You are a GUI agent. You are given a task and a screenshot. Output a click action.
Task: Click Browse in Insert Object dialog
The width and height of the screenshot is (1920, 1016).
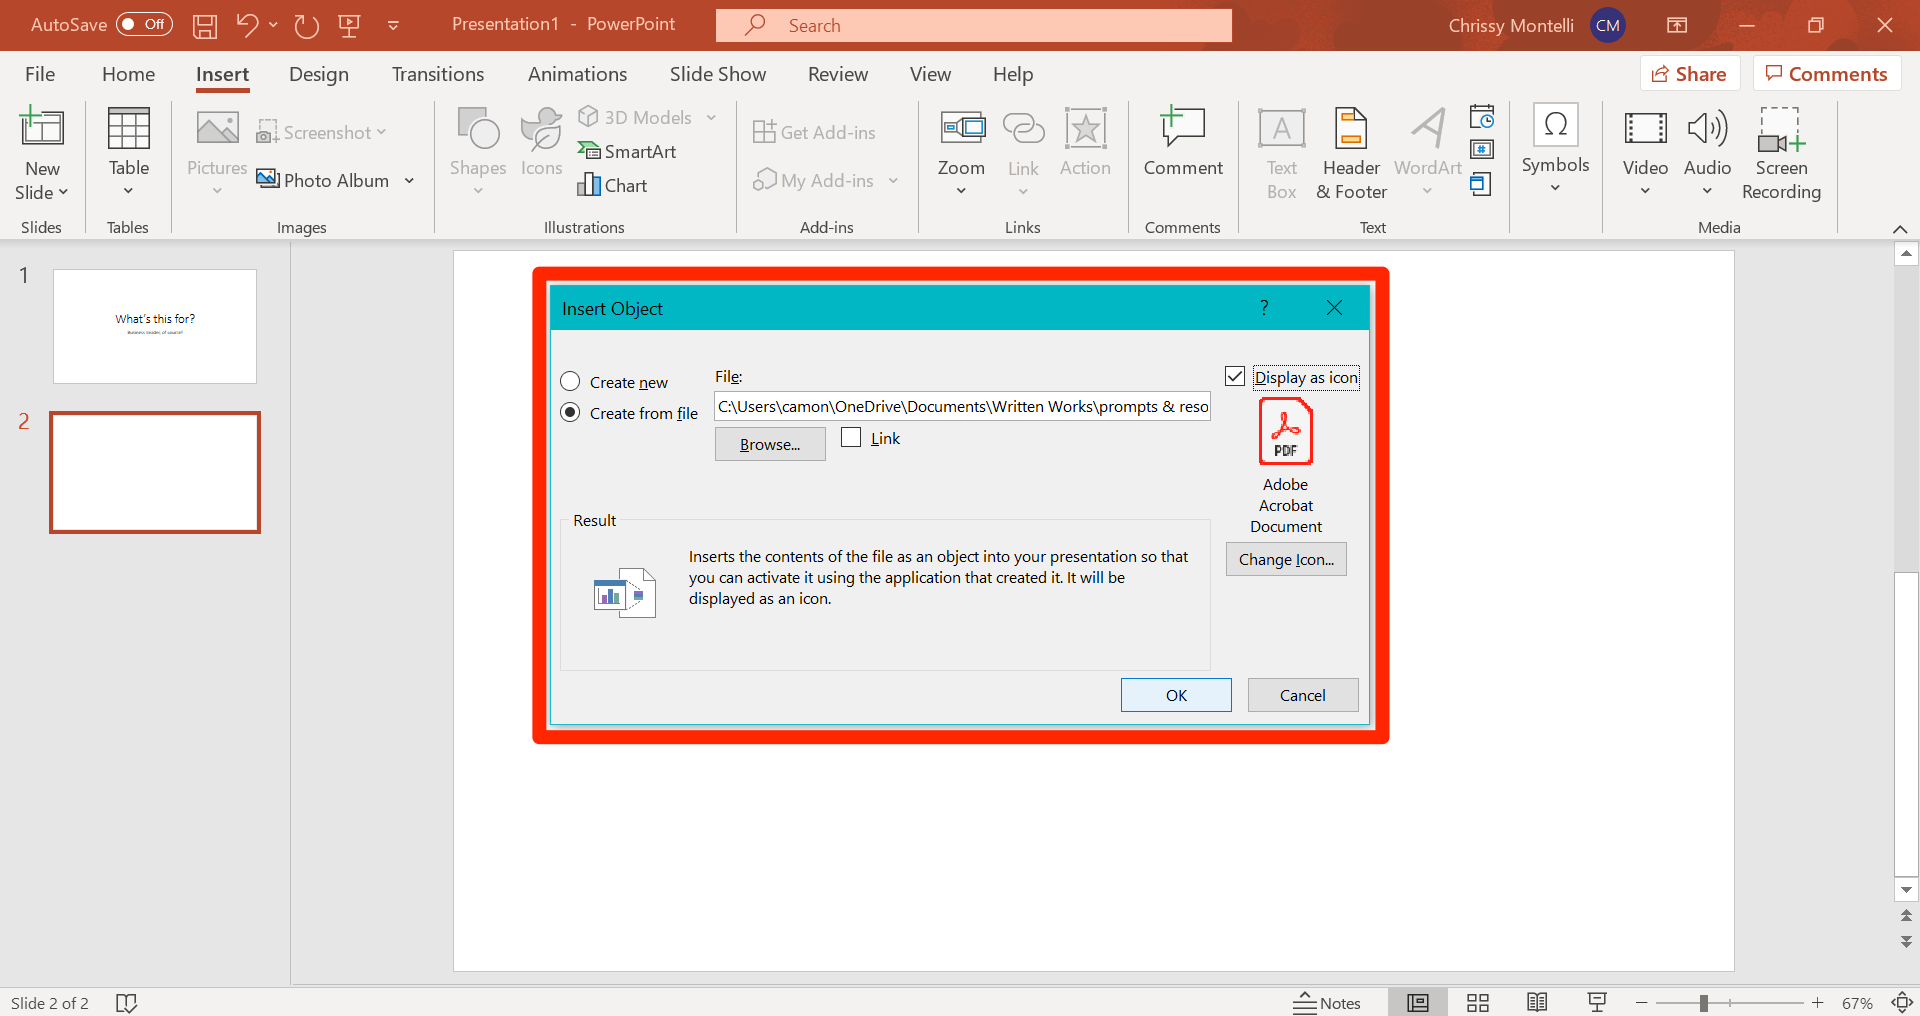770,444
